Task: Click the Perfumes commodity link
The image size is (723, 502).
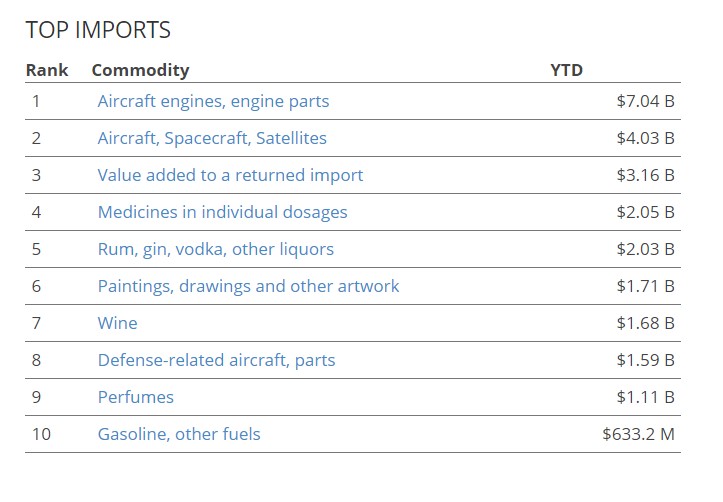Action: coord(136,397)
